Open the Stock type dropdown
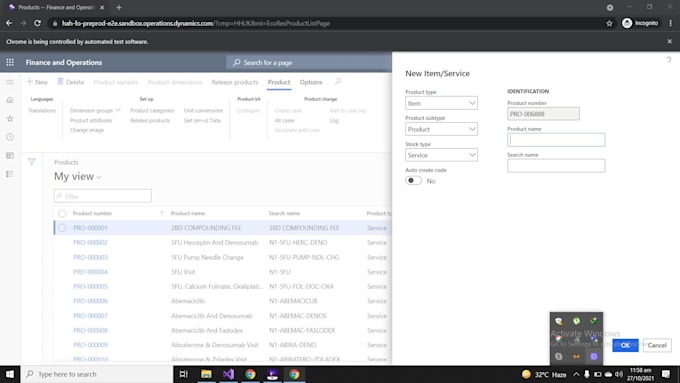The height and width of the screenshot is (383, 680). point(441,155)
